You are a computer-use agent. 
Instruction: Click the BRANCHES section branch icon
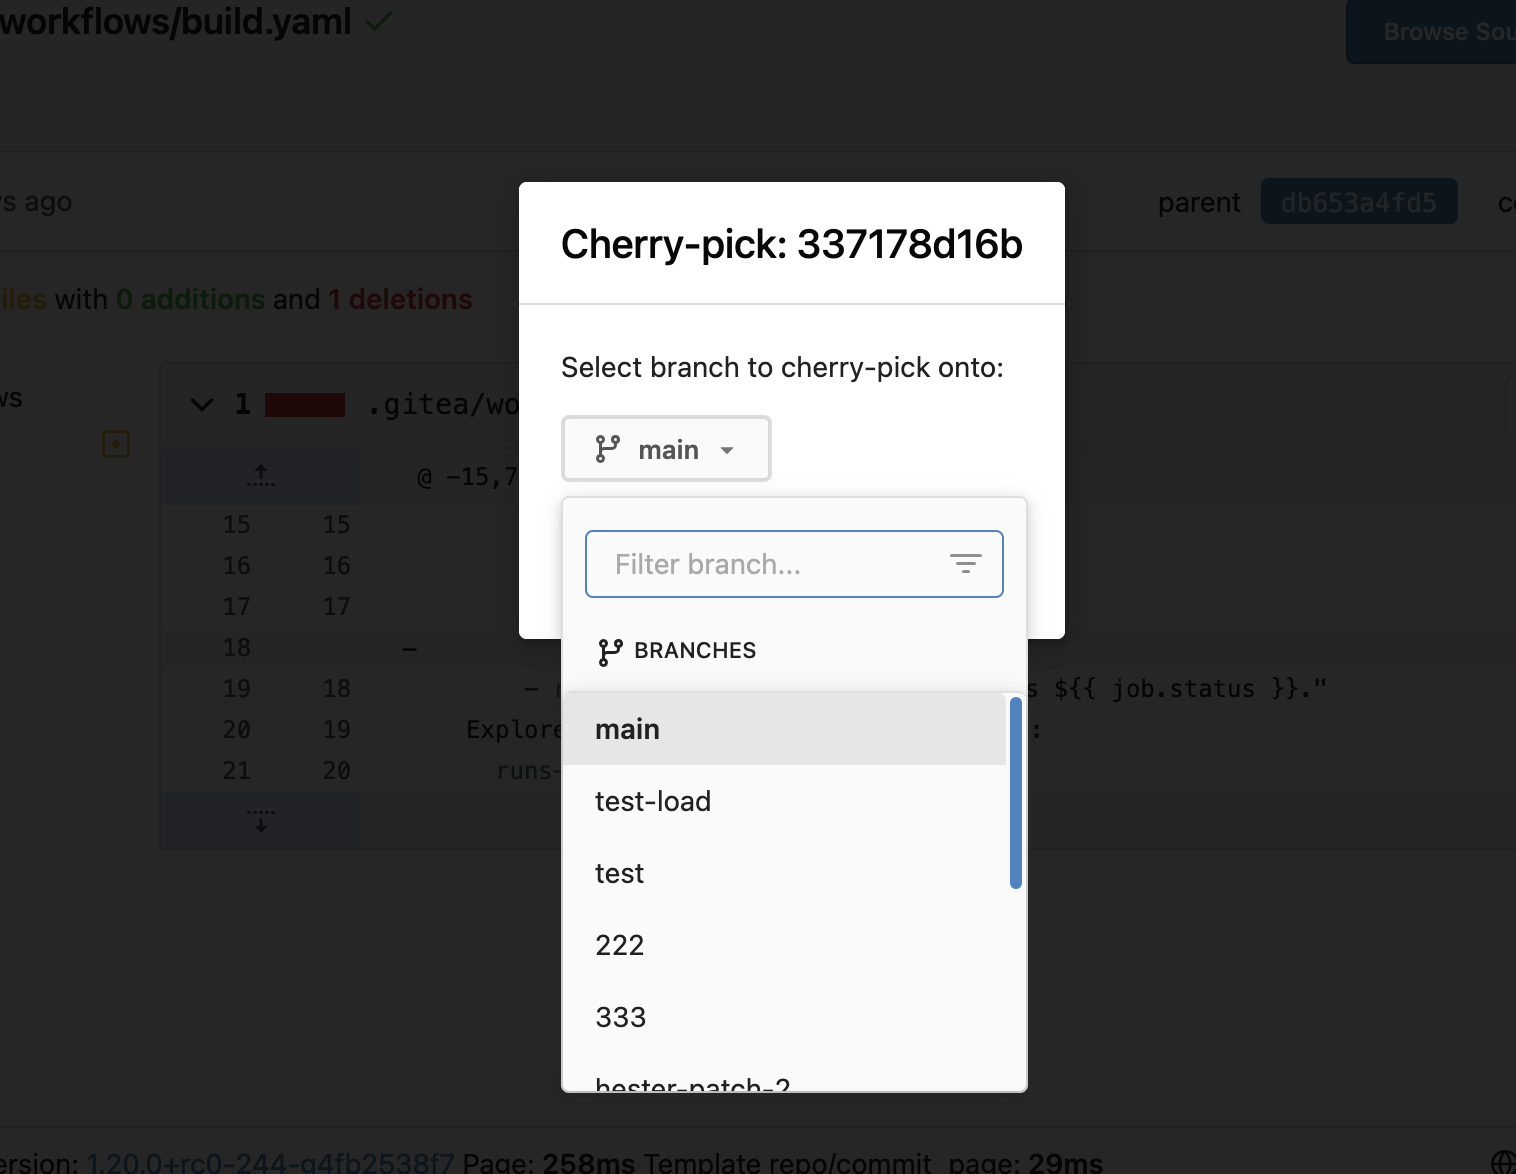point(610,652)
